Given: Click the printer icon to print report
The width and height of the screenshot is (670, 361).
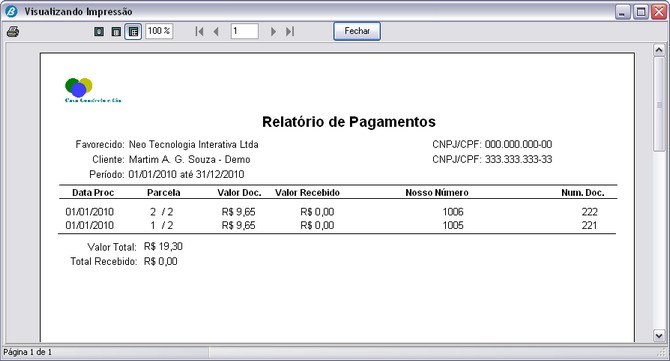Looking at the screenshot, I should click(x=13, y=32).
